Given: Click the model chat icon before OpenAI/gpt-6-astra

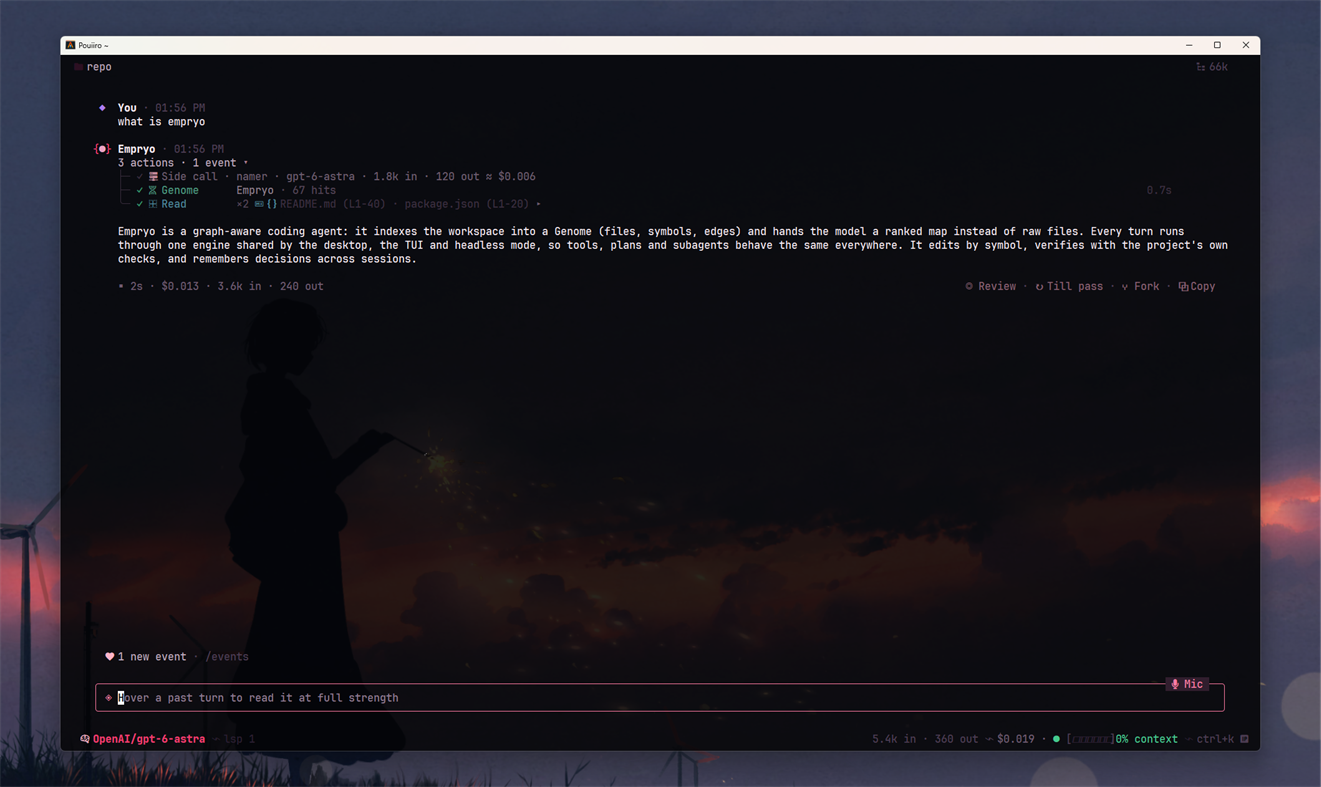Looking at the screenshot, I should (85, 739).
